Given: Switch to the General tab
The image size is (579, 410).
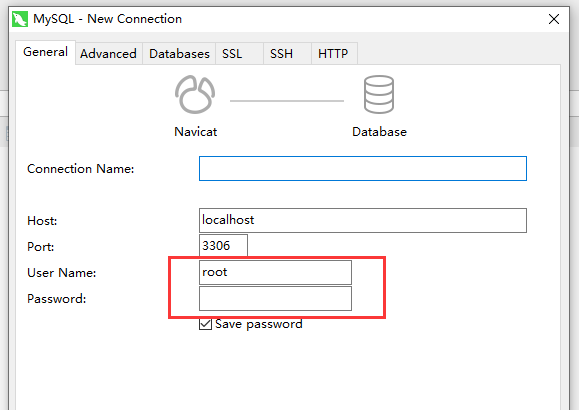Looking at the screenshot, I should click(x=45, y=52).
